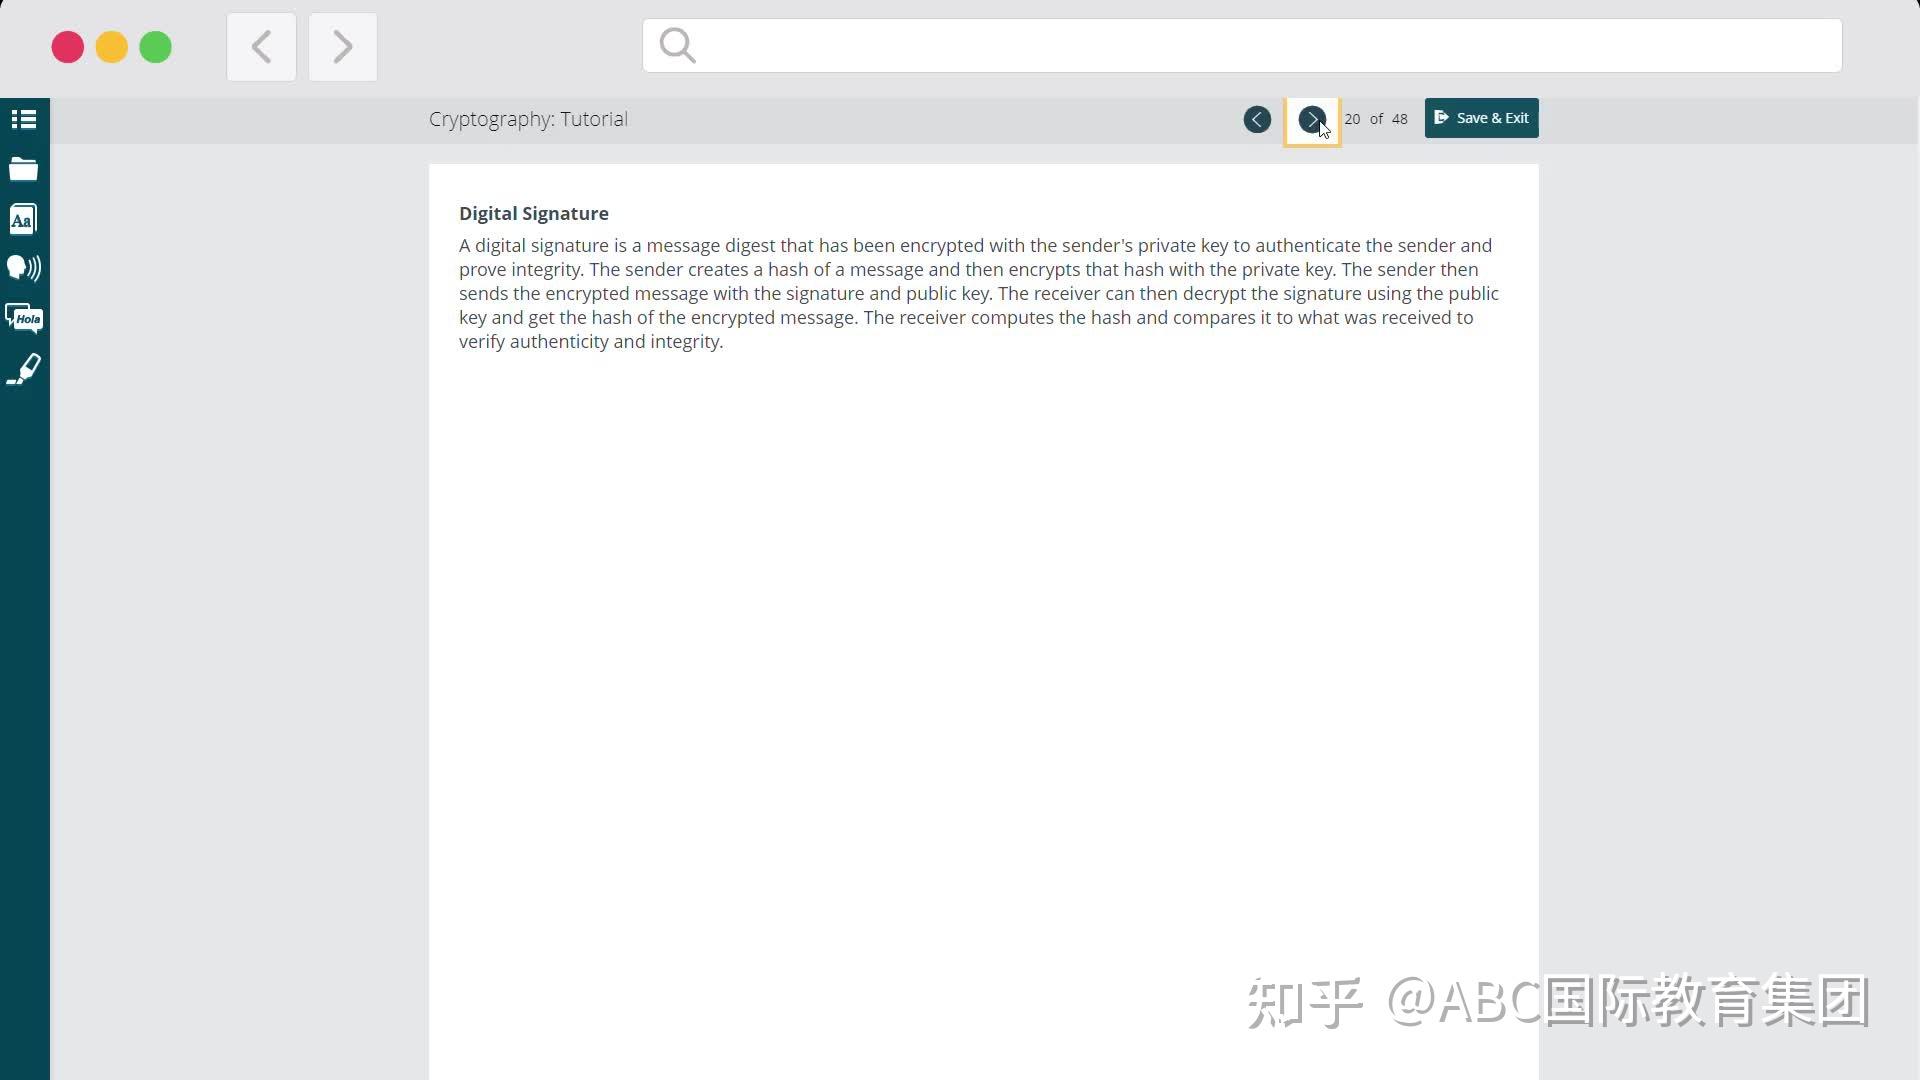Click the yellow minimize window button
This screenshot has width=1920, height=1080.
111,47
